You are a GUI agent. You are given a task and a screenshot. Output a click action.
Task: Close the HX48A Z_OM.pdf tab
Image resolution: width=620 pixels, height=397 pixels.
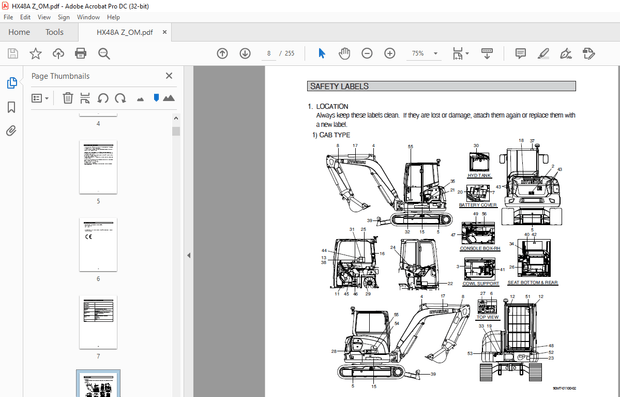tap(164, 32)
